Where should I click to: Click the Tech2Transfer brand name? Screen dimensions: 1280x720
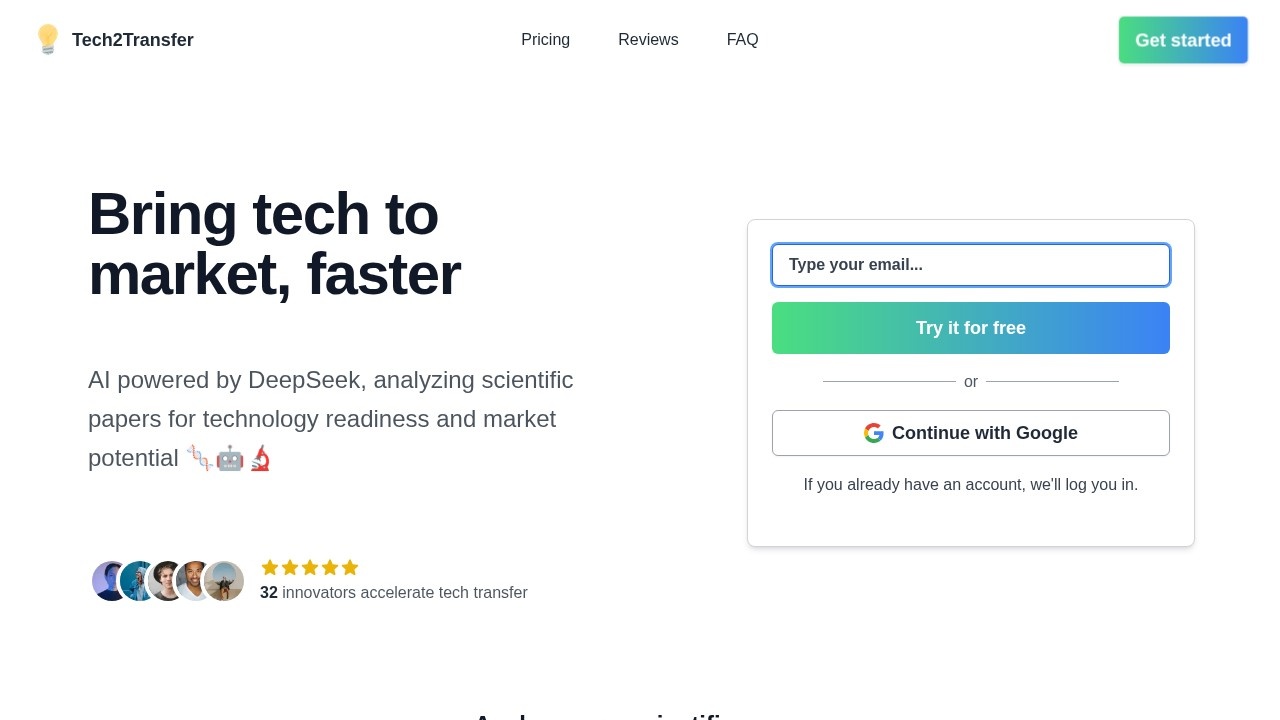133,40
